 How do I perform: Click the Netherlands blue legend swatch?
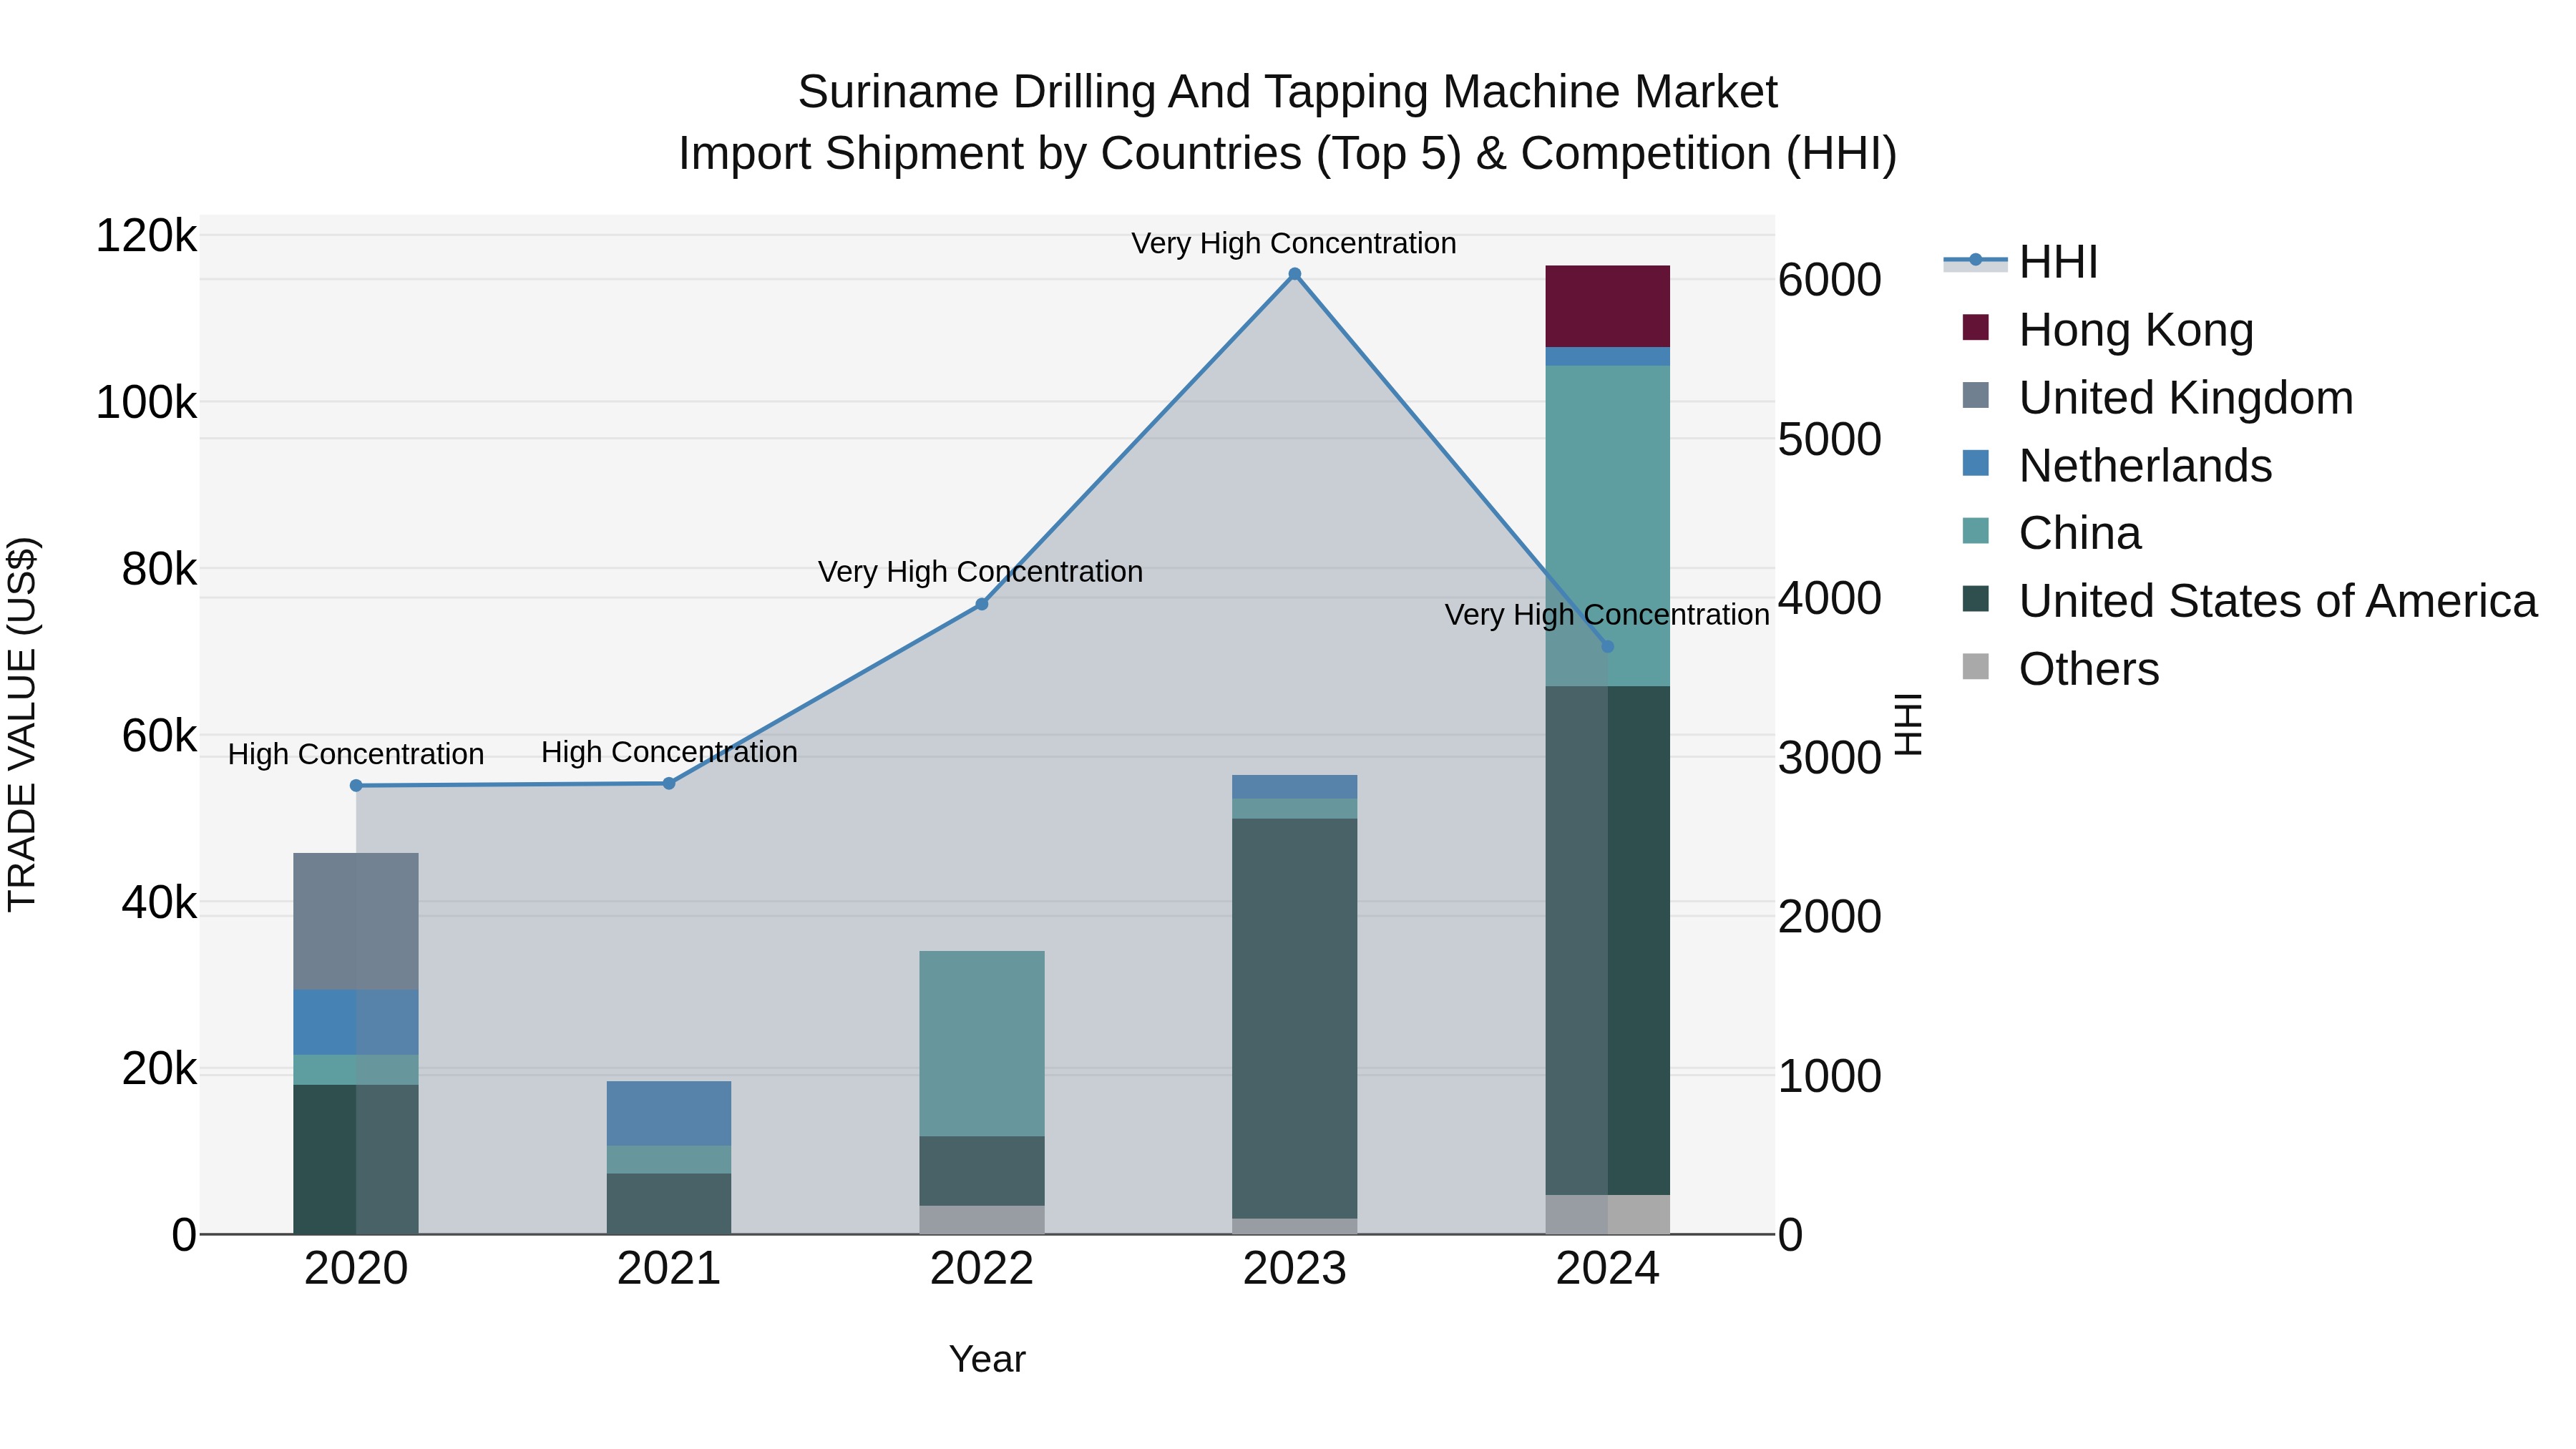click(1975, 462)
